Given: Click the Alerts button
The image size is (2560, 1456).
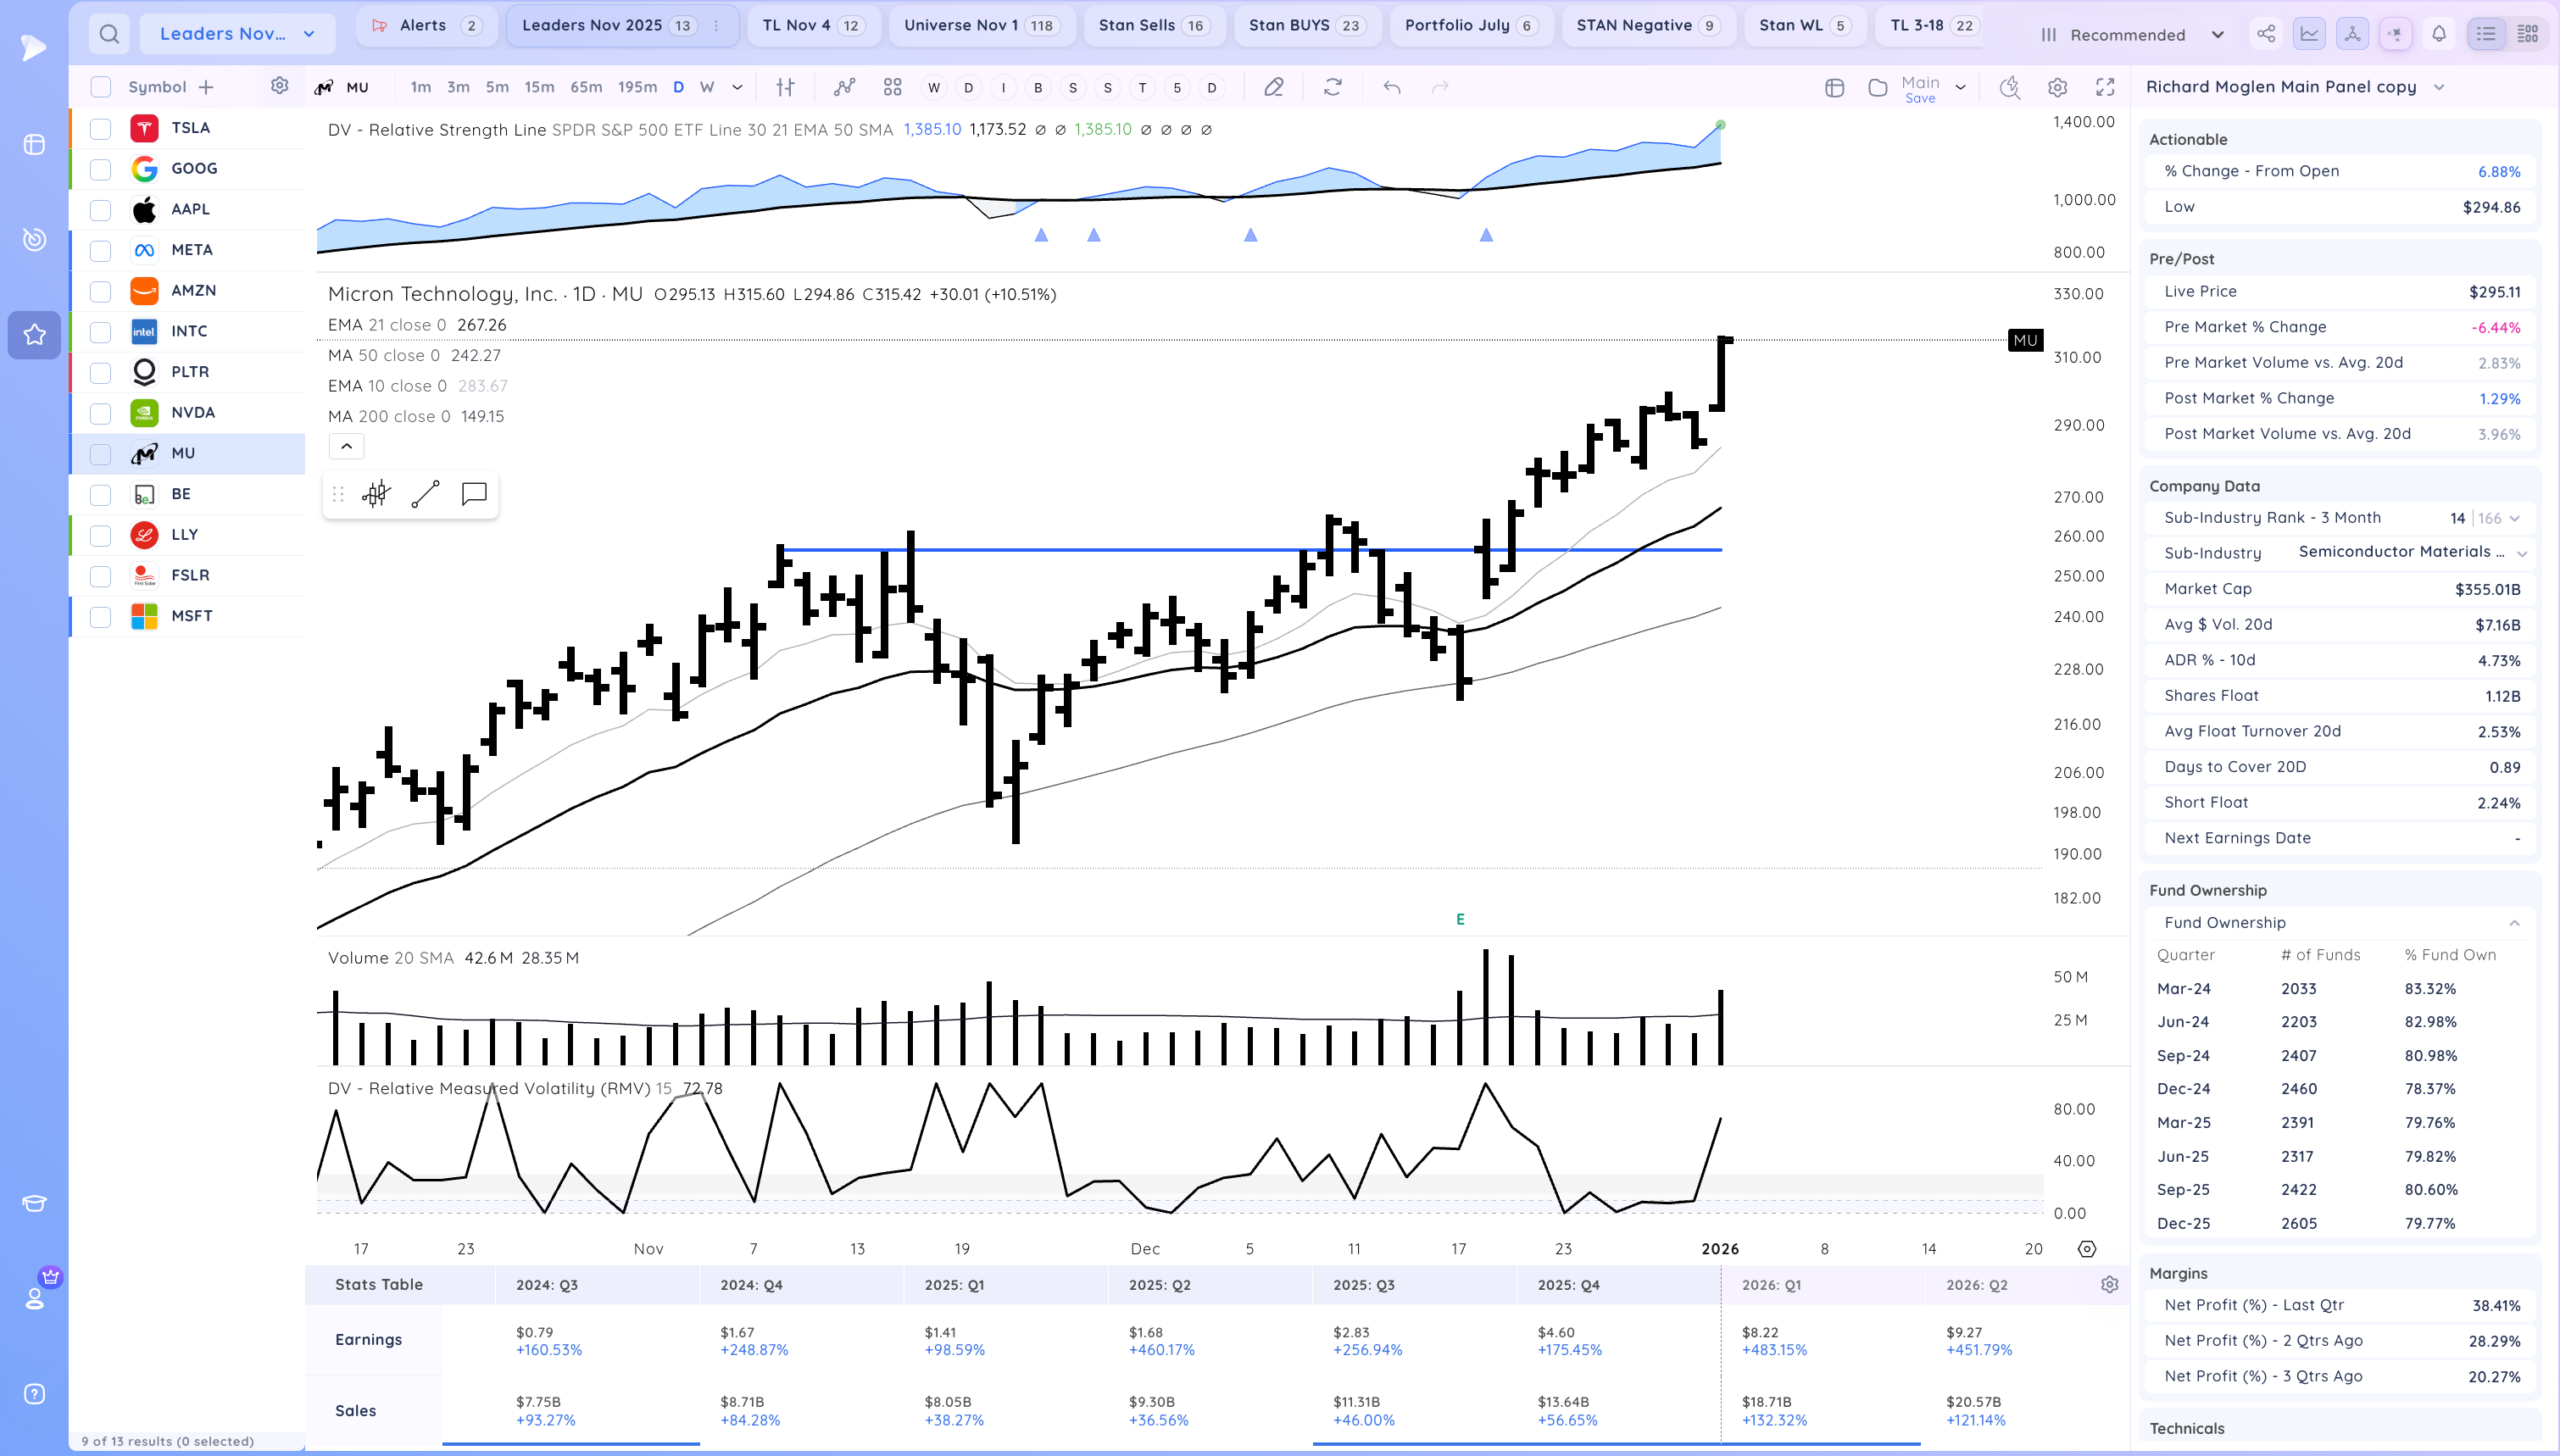Looking at the screenshot, I should (x=424, y=25).
